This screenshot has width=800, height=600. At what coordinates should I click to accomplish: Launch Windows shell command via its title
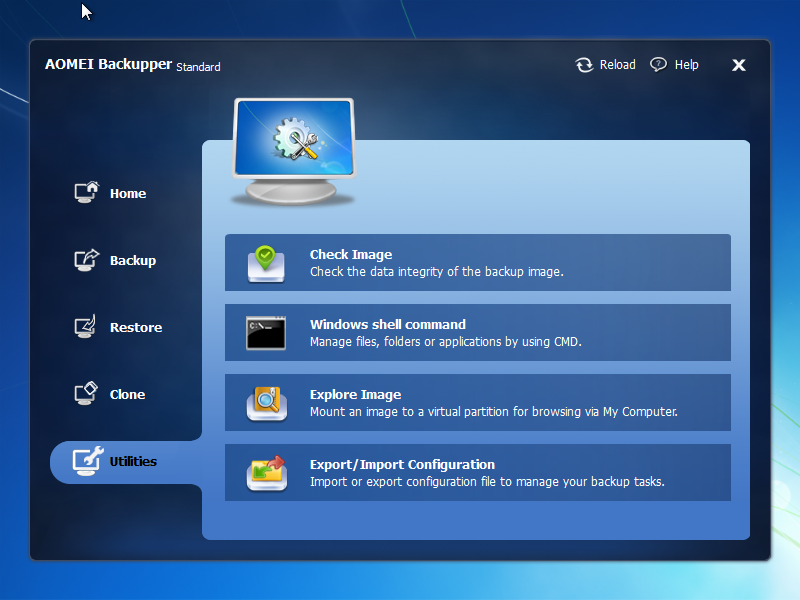[388, 325]
